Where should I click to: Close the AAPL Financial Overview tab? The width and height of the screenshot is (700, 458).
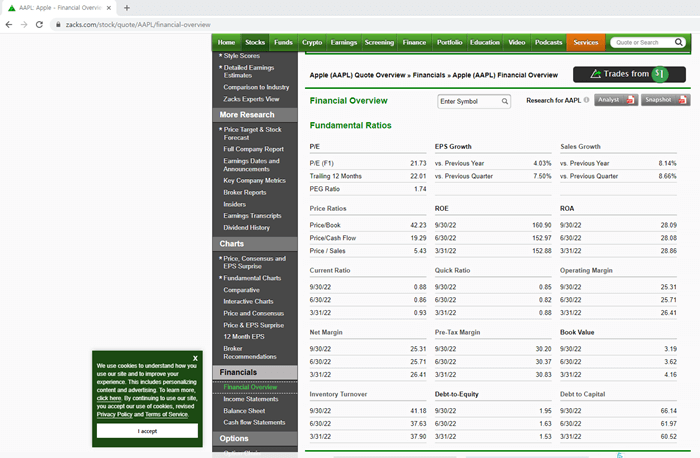click(x=108, y=8)
